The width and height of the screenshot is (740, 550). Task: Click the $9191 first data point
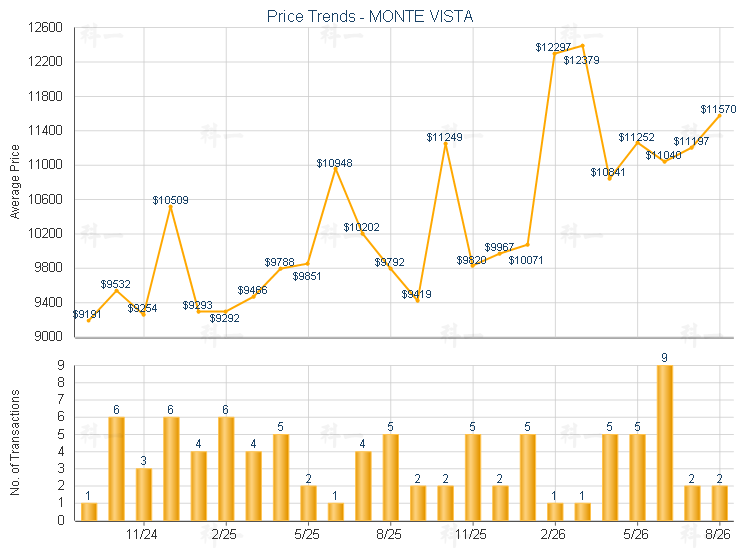(x=89, y=321)
